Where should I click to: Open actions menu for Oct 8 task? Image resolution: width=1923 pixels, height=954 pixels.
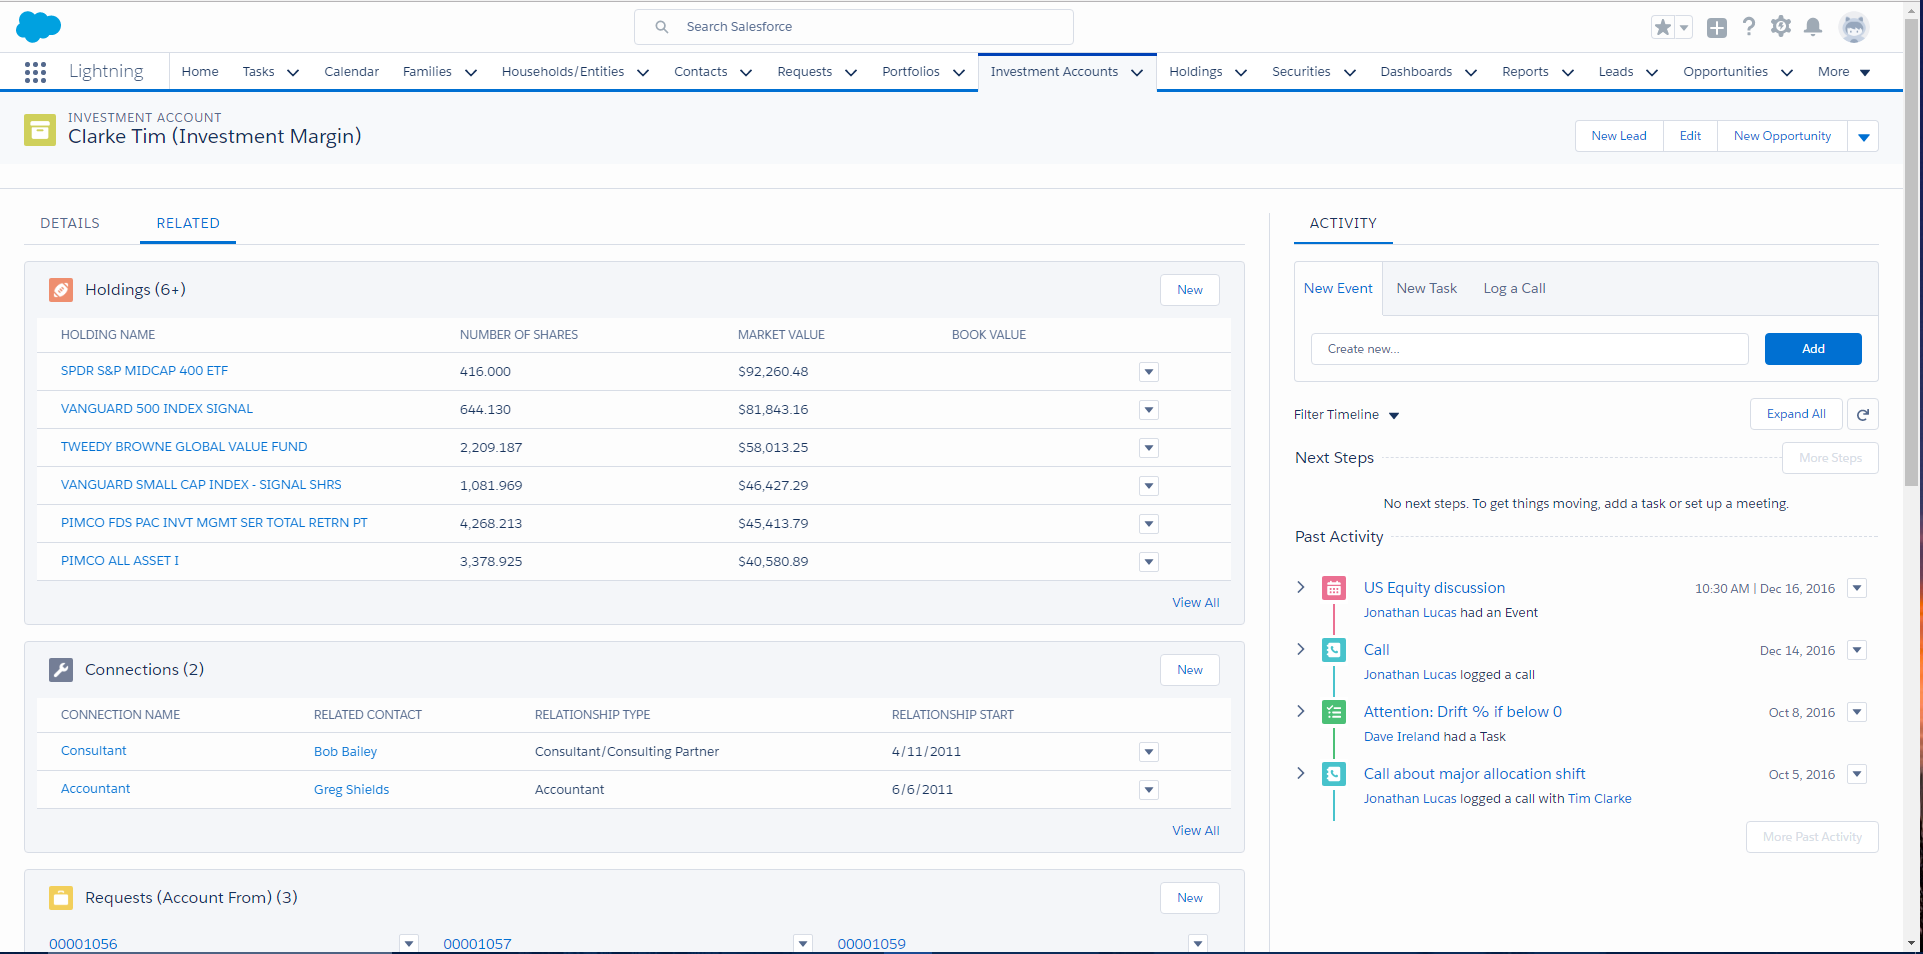point(1857,712)
